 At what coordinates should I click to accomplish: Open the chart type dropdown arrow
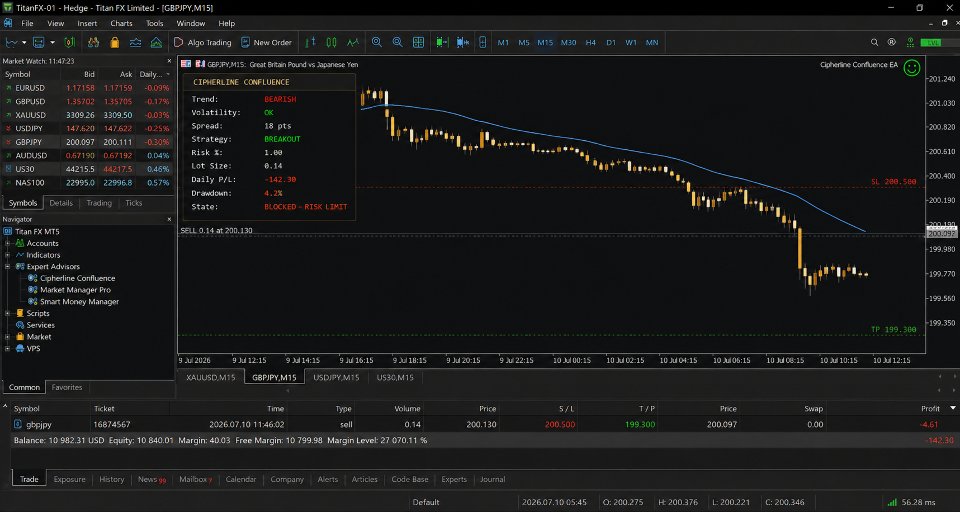24,42
